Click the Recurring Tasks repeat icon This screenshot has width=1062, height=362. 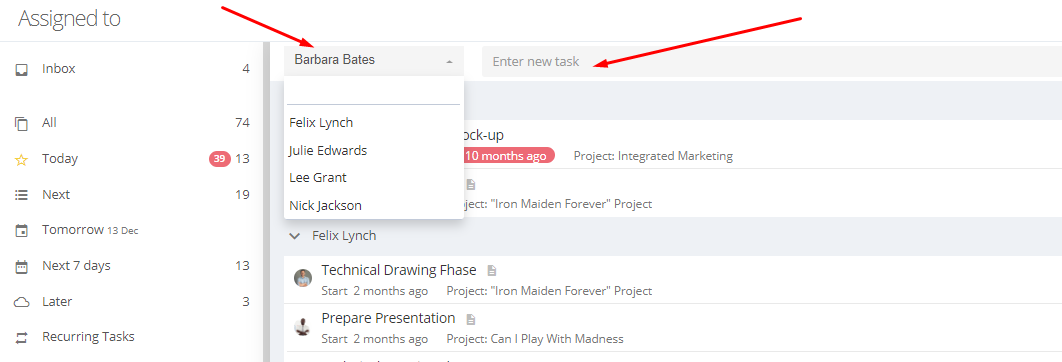click(22, 338)
